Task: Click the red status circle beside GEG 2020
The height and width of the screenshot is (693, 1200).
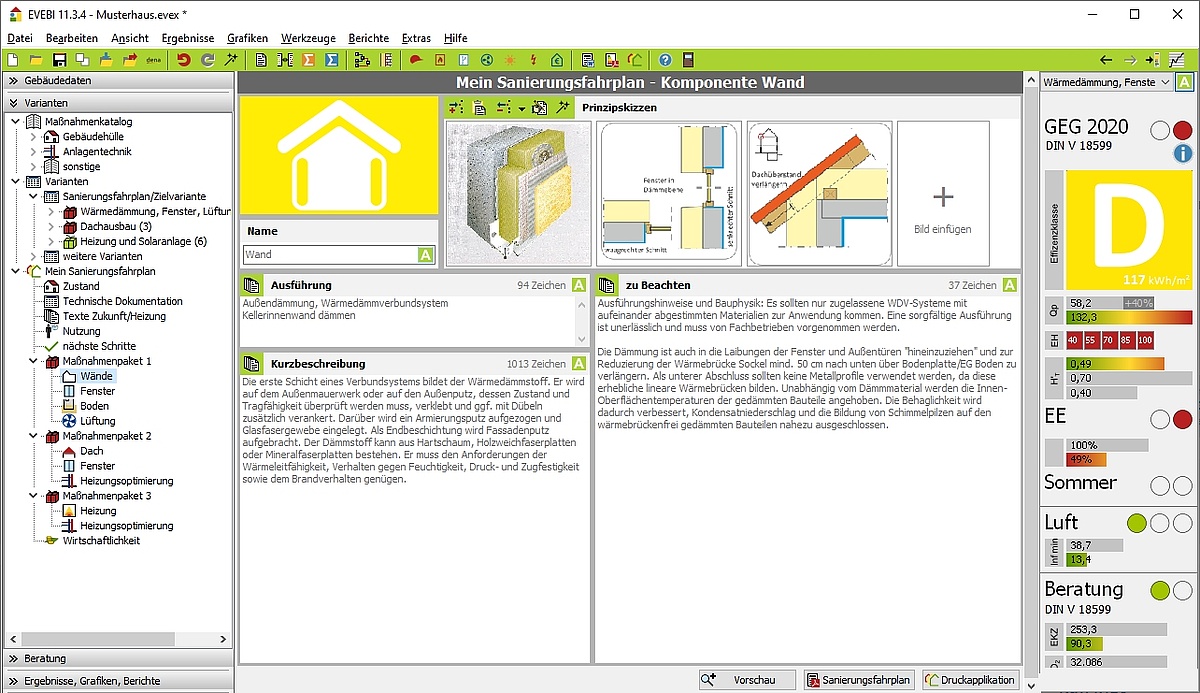Action: tap(1182, 130)
